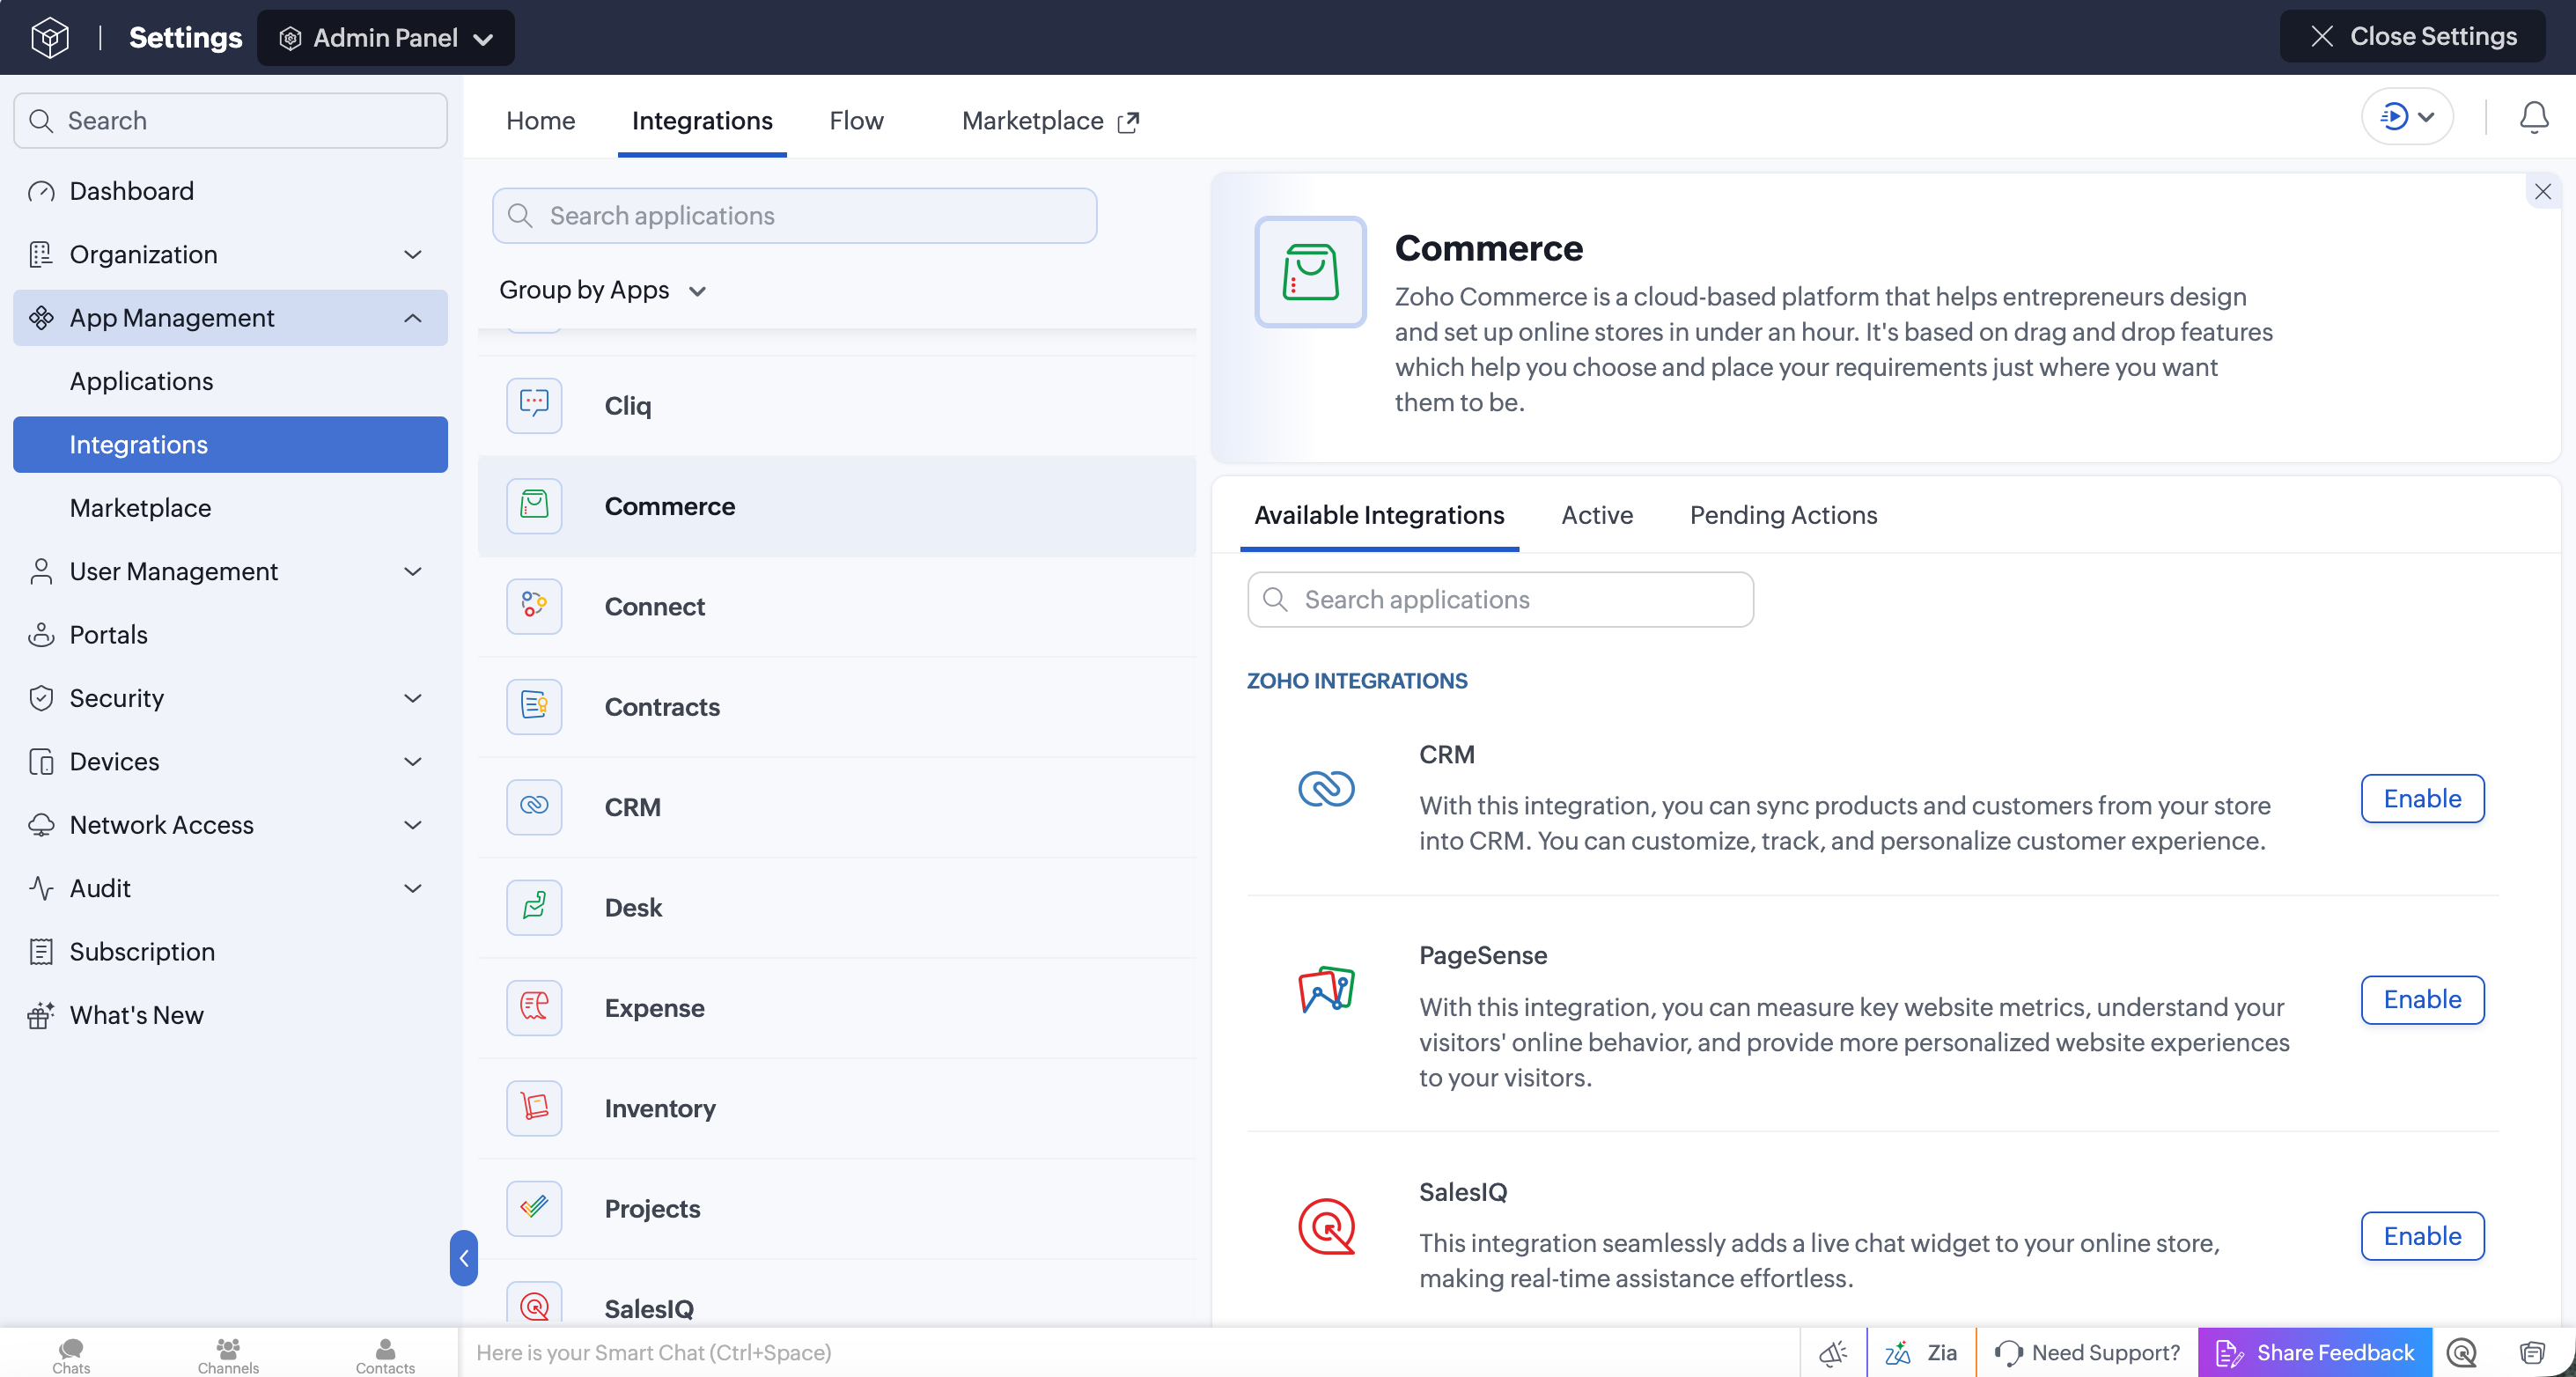This screenshot has width=2576, height=1377.
Task: Open Subscription in the sidebar
Action: (230, 952)
